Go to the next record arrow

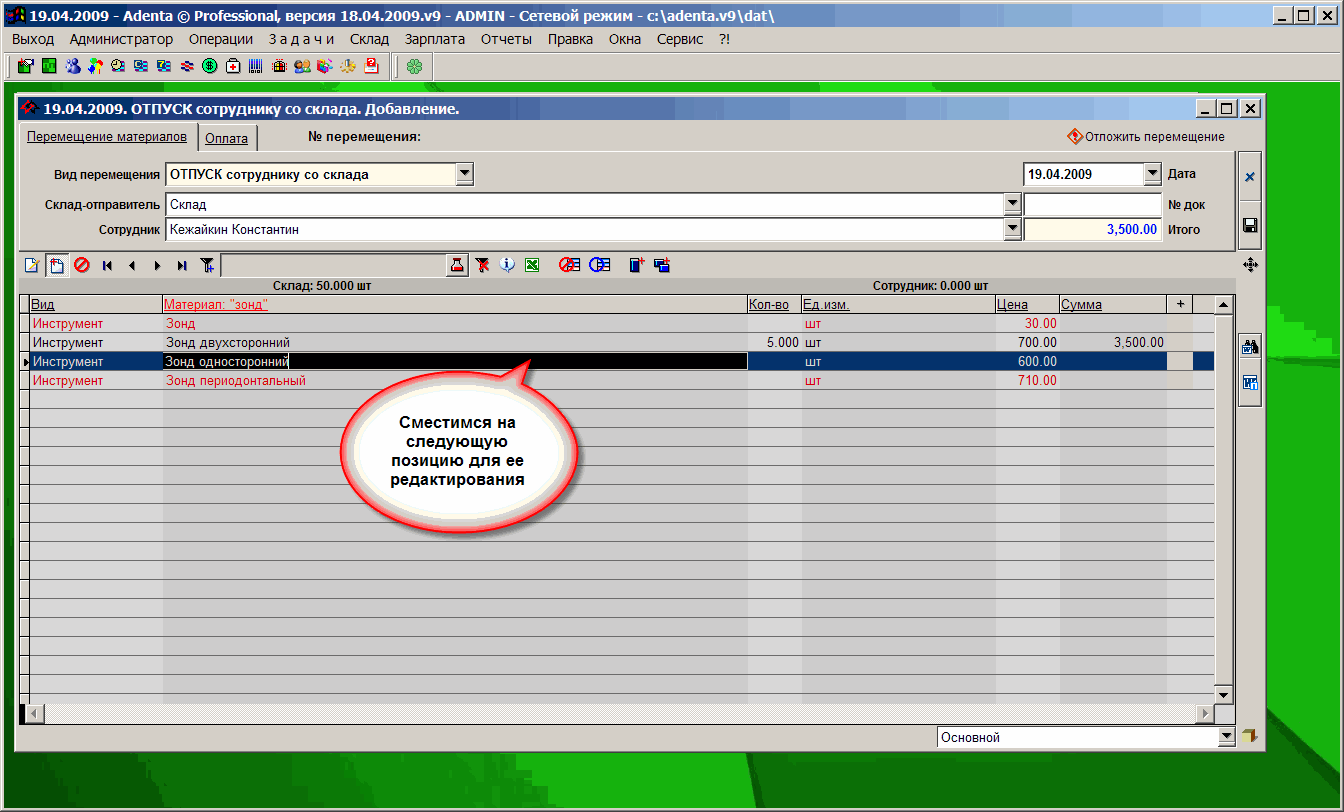click(x=157, y=265)
